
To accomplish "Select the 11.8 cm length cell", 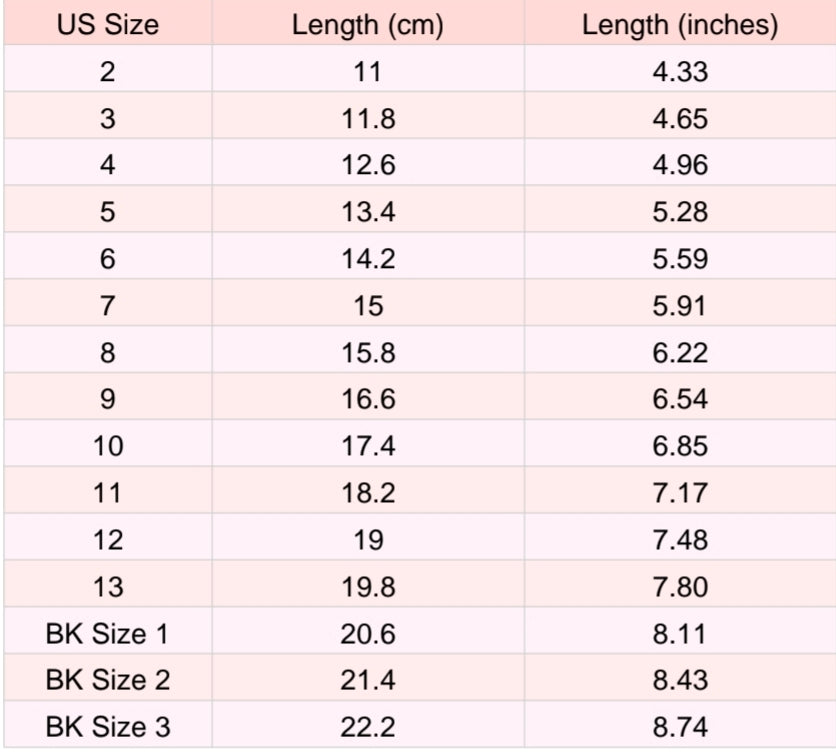I will click(367, 119).
